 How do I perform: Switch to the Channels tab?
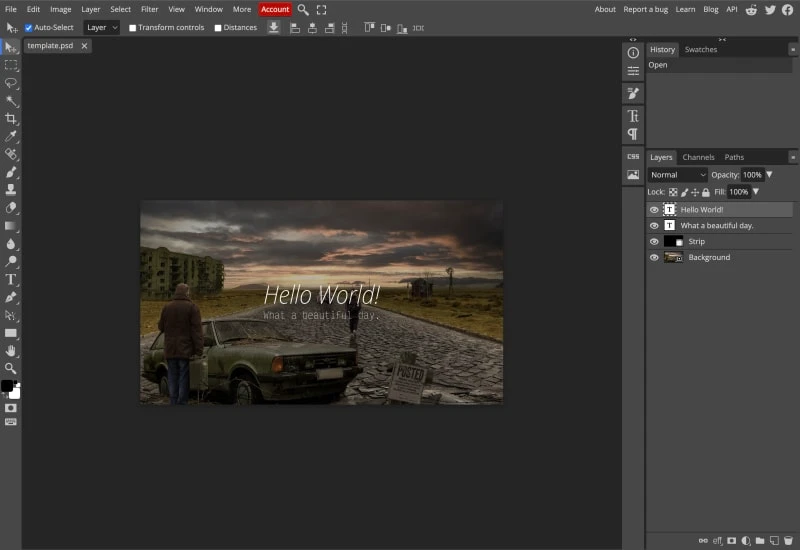[698, 157]
